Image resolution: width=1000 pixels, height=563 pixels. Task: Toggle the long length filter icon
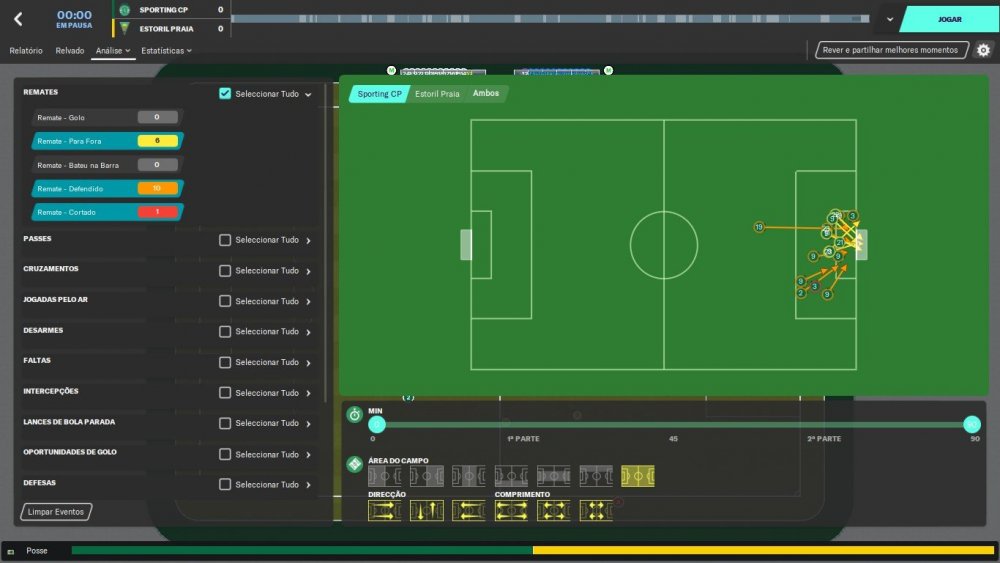(x=511, y=511)
